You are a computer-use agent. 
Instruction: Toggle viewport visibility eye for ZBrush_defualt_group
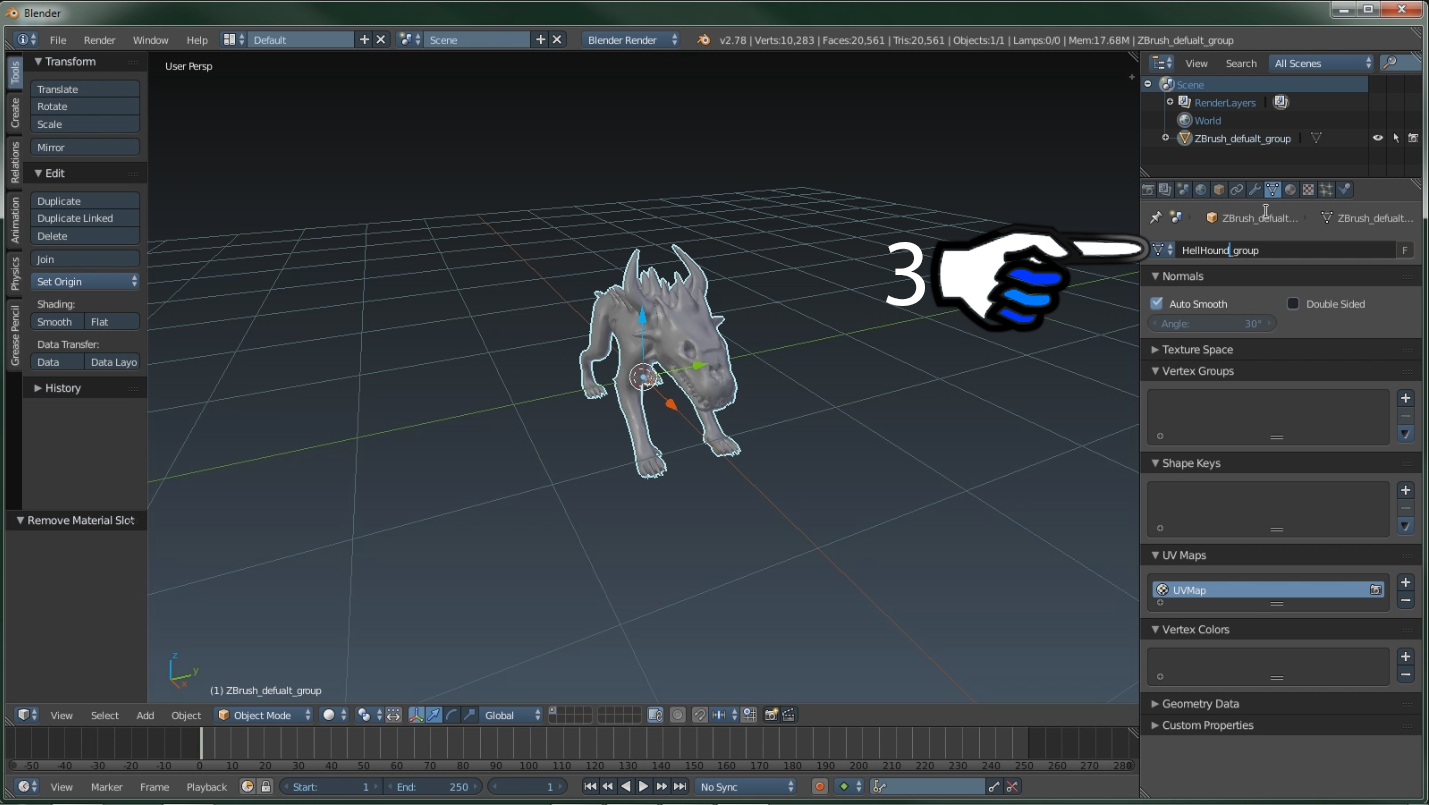coord(1378,138)
